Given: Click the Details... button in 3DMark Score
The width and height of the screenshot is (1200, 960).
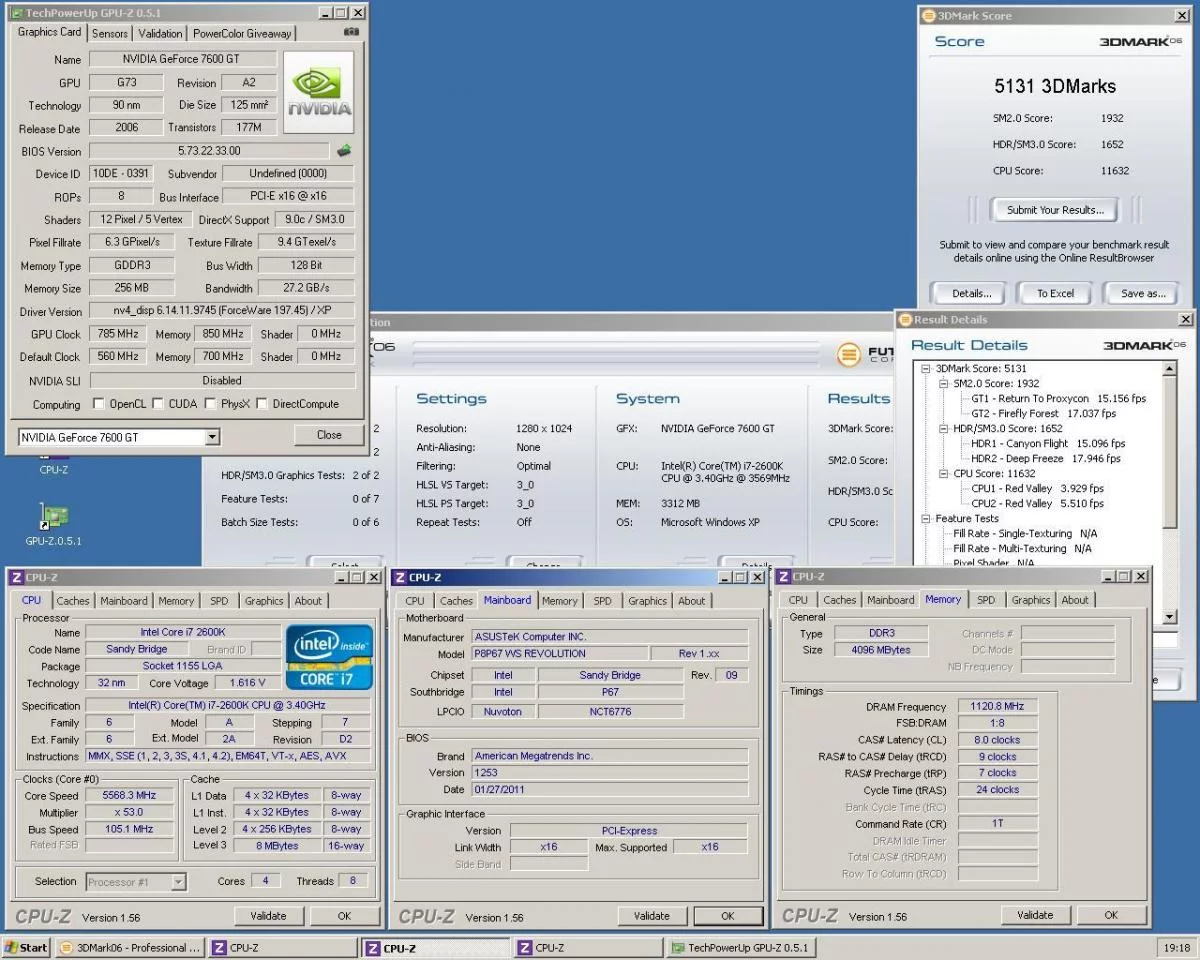Looking at the screenshot, I should pos(972,293).
